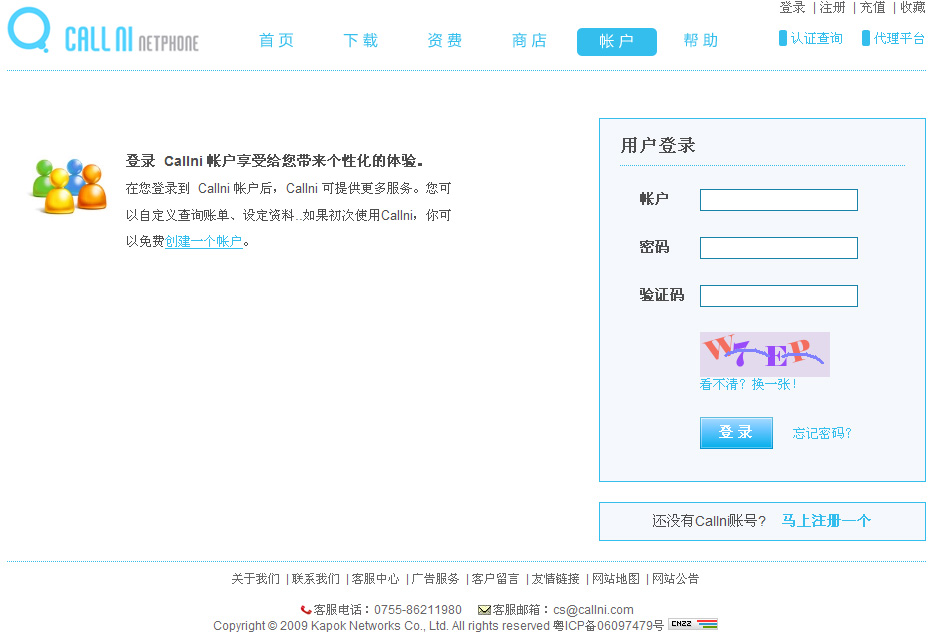This screenshot has width=938, height=639.
Task: Focus the 验证码 captcha input field
Action: pos(779,296)
